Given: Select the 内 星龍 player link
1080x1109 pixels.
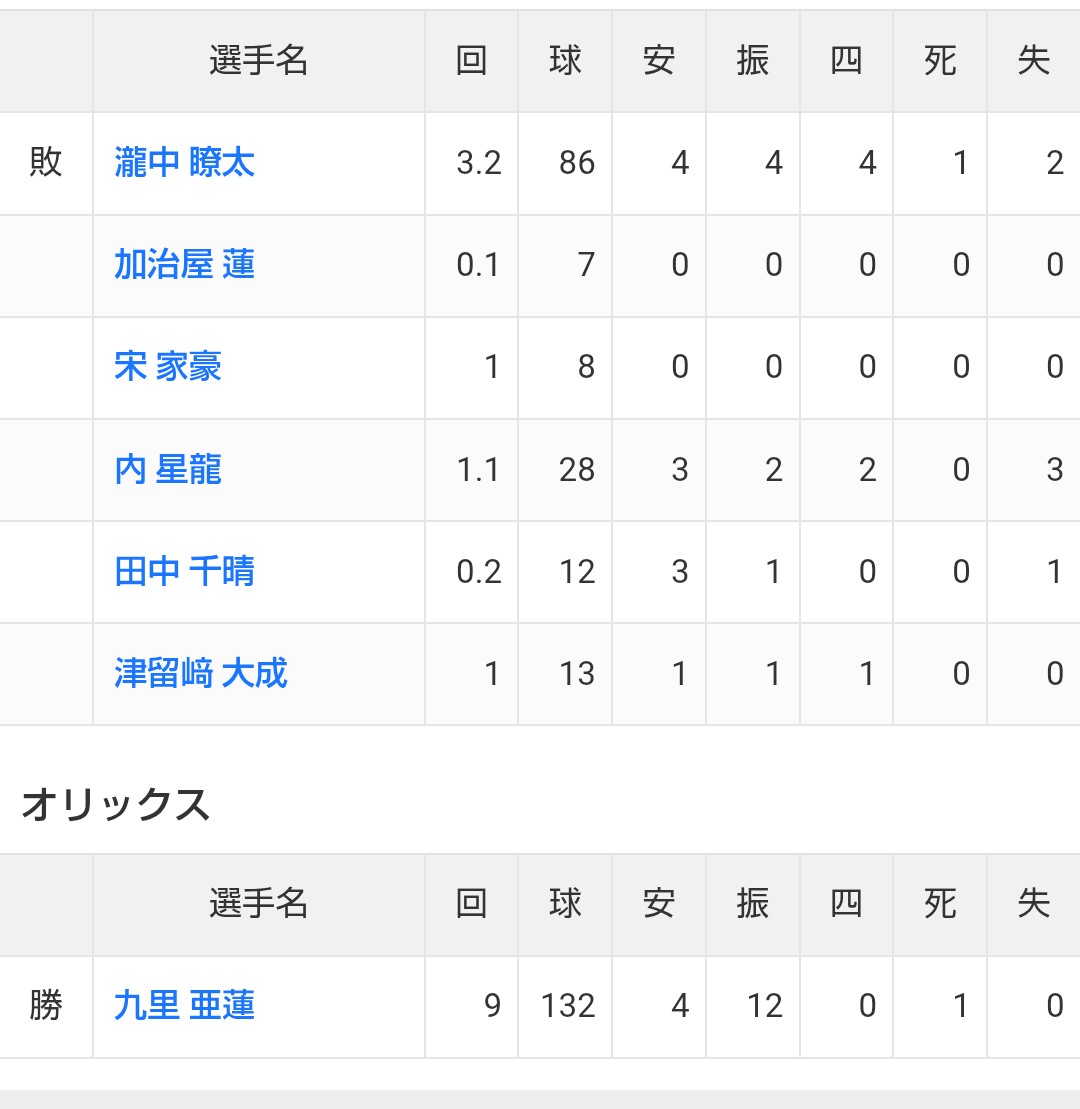Looking at the screenshot, I should coord(168,470).
